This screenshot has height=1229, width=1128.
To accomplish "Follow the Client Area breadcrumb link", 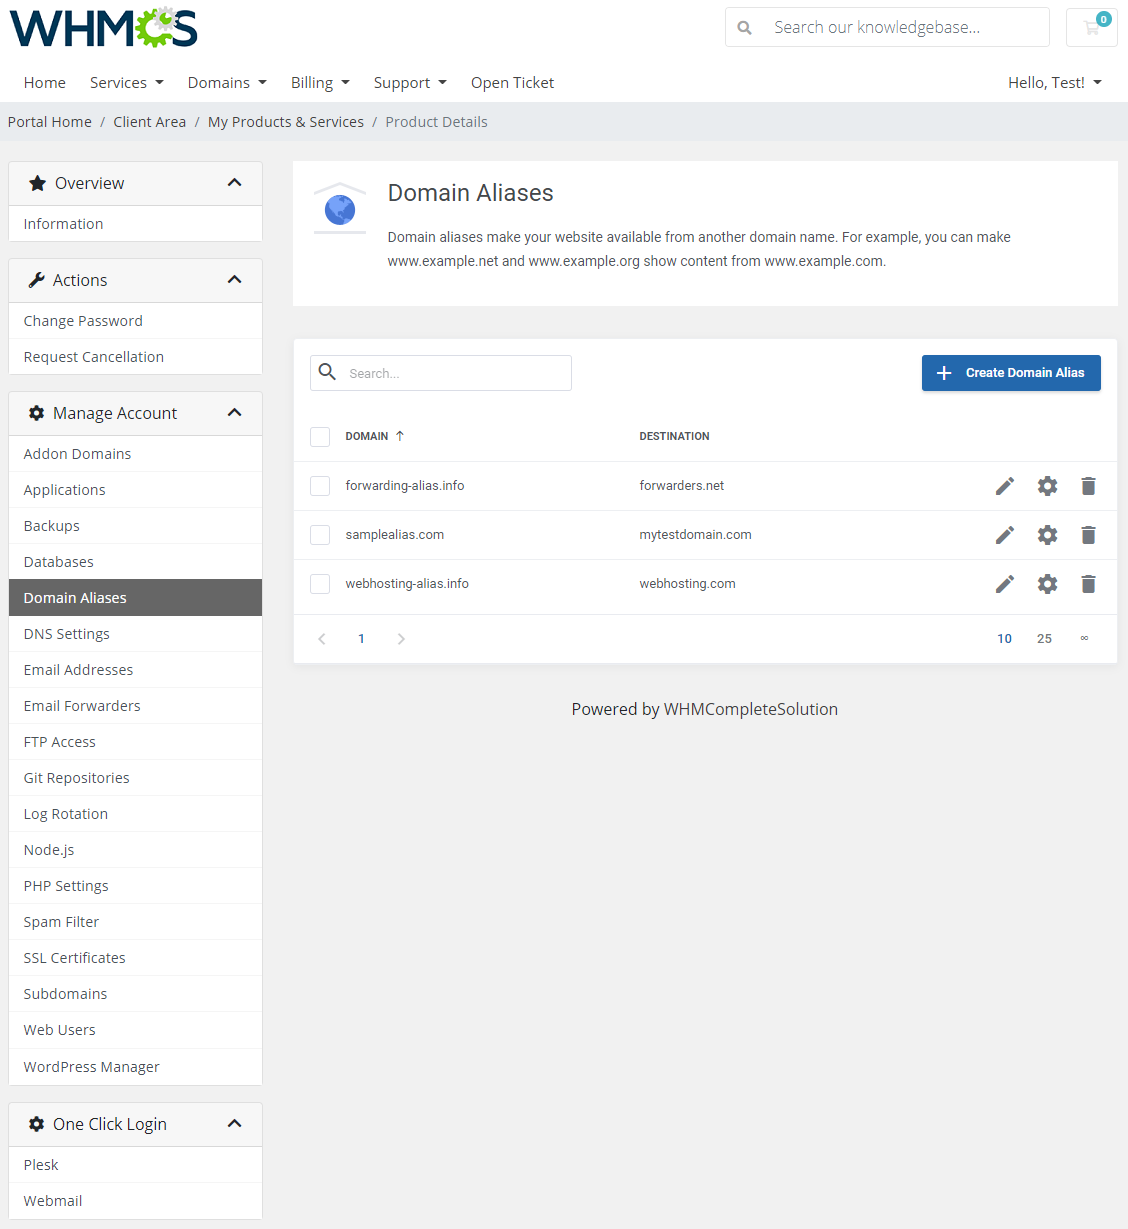I will tap(149, 122).
